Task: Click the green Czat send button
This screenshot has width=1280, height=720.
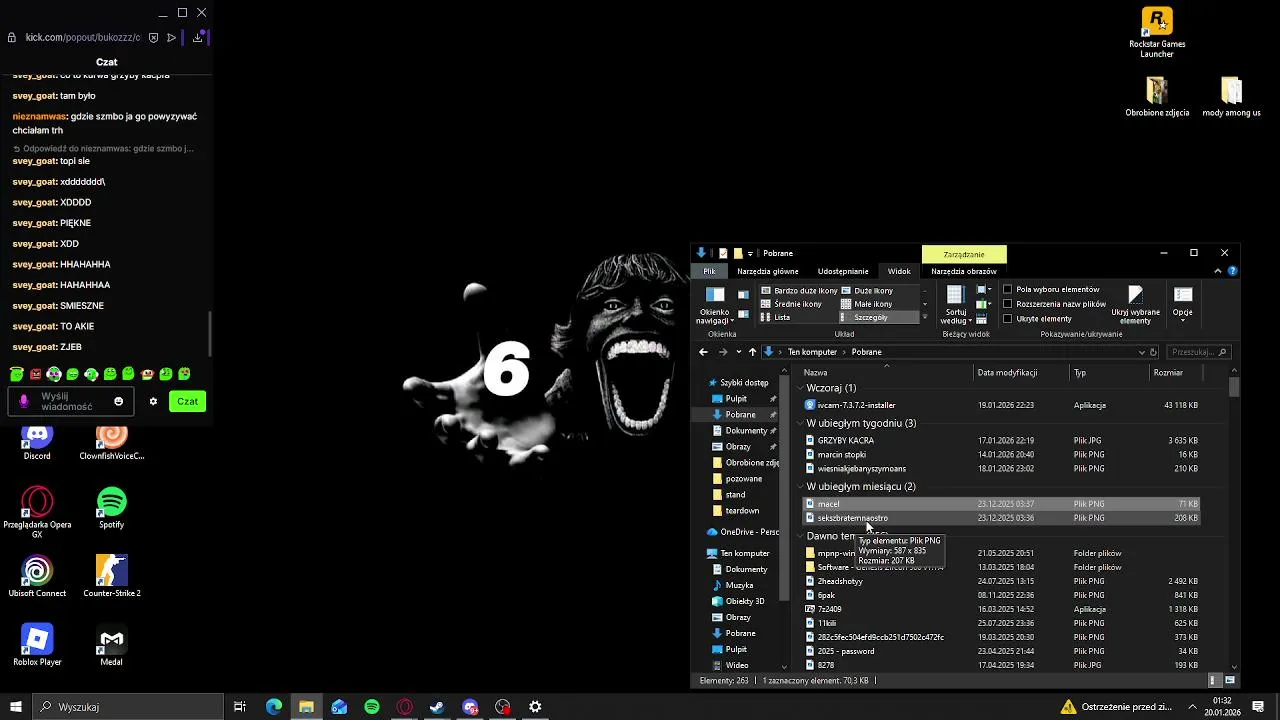Action: click(x=187, y=401)
